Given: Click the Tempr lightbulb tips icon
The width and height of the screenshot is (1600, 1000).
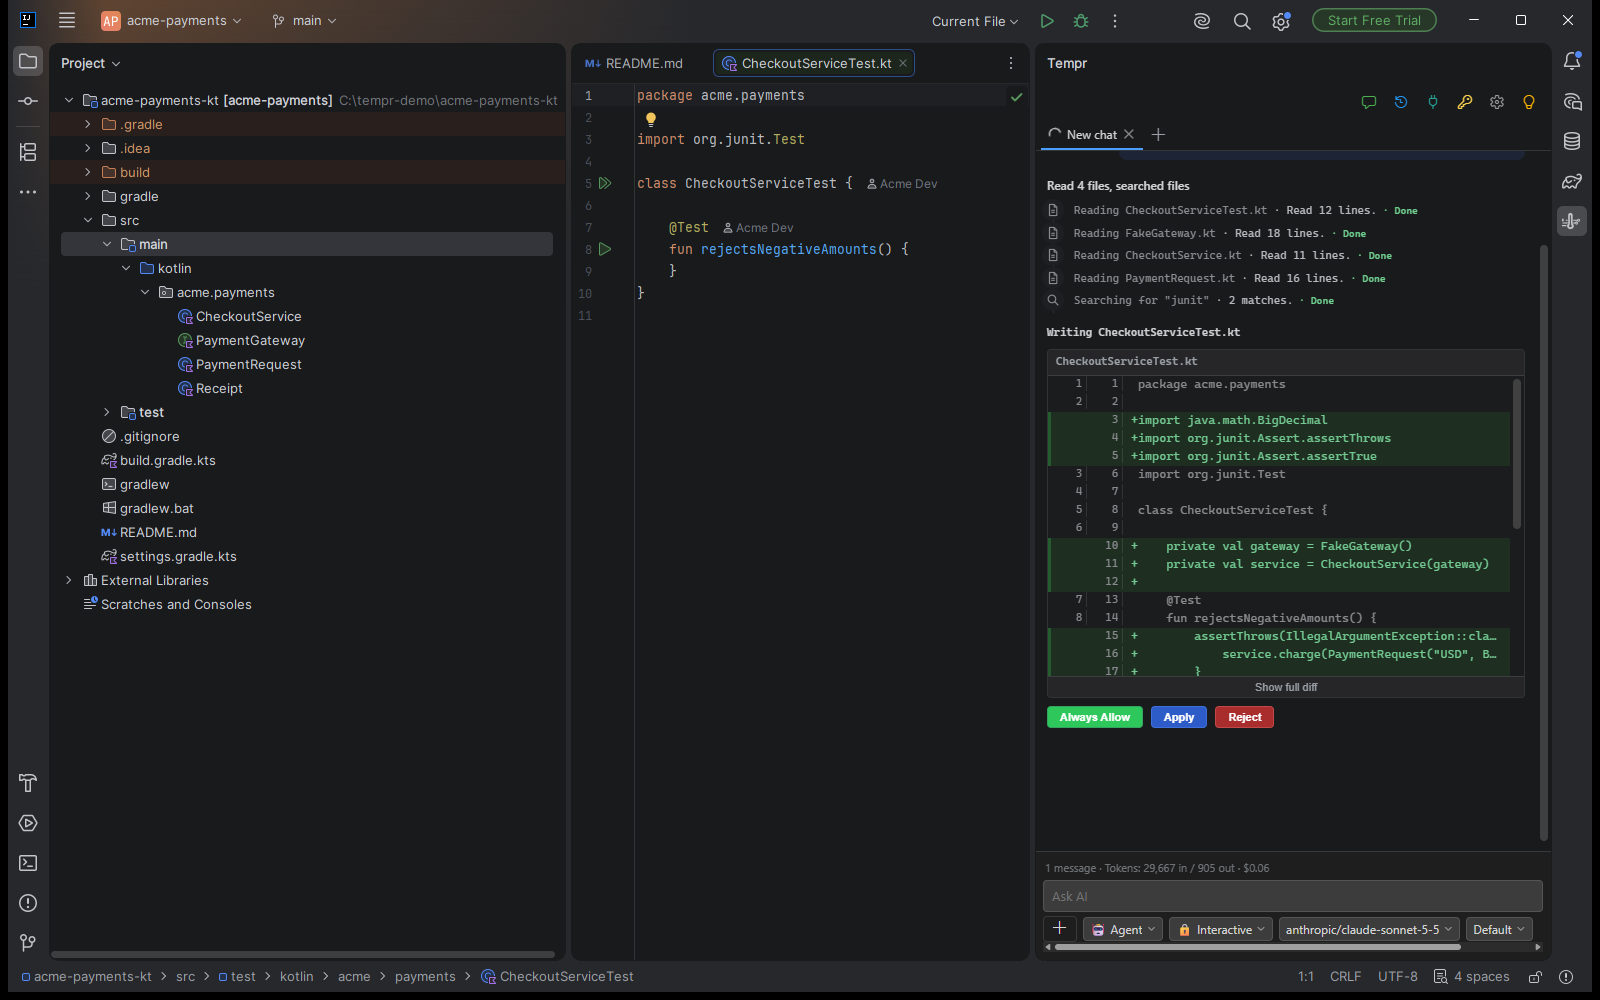Looking at the screenshot, I should point(1529,102).
